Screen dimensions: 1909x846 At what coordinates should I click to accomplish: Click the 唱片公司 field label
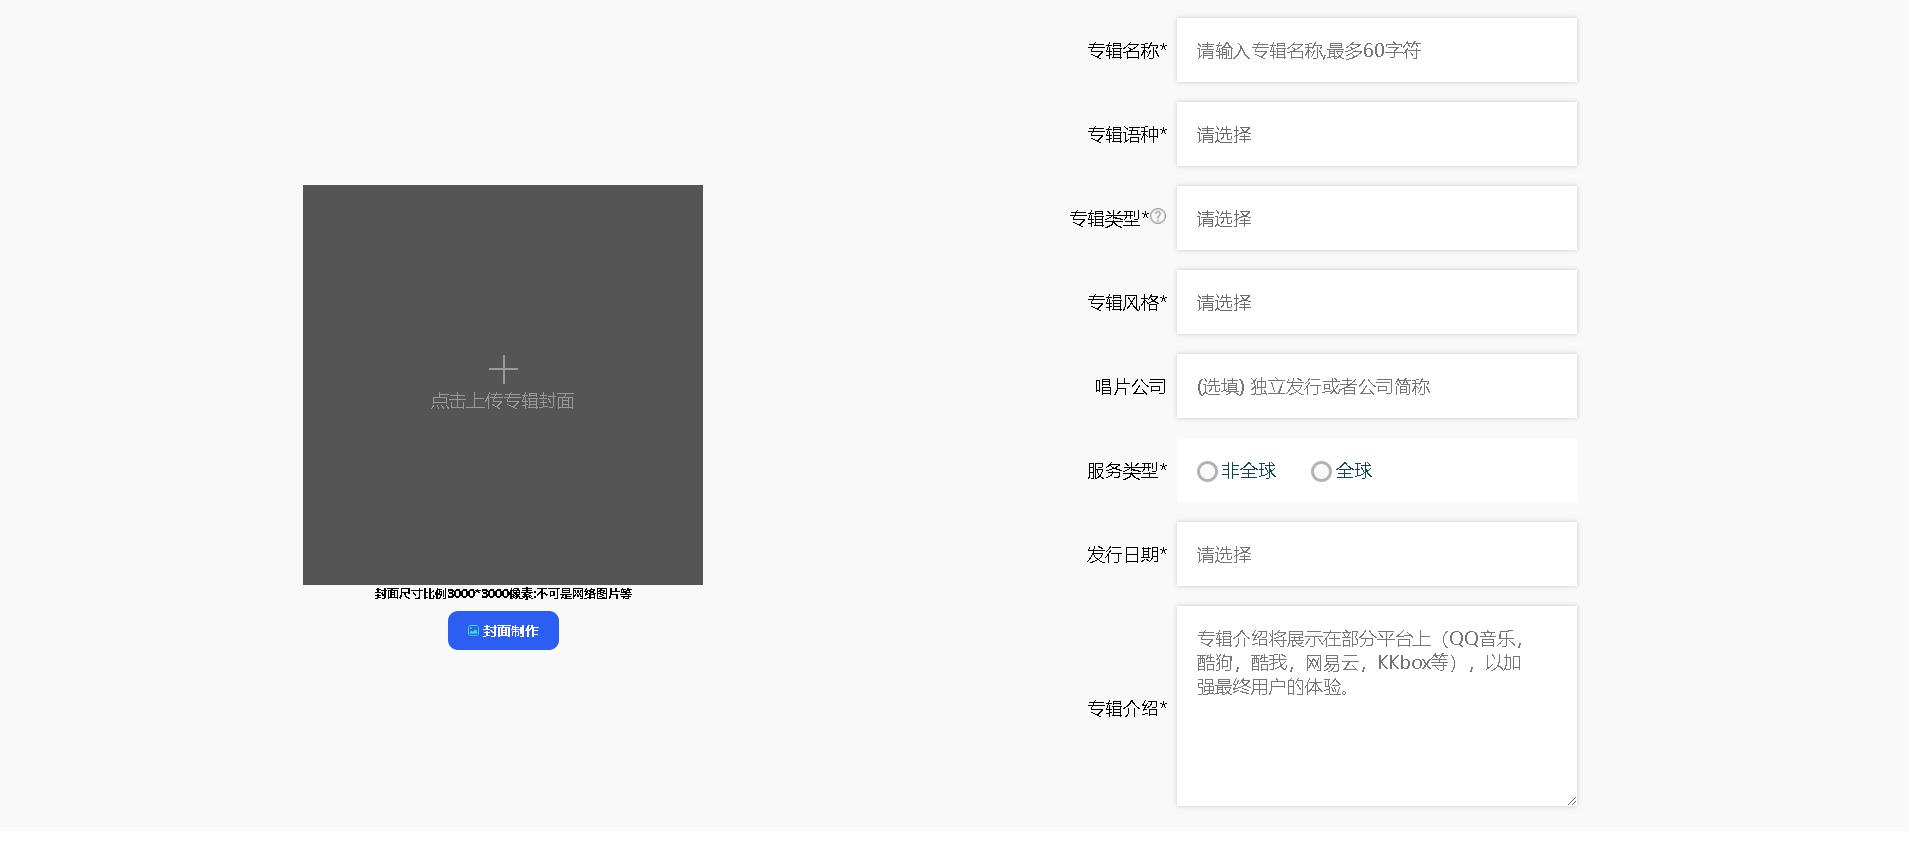click(x=1130, y=387)
